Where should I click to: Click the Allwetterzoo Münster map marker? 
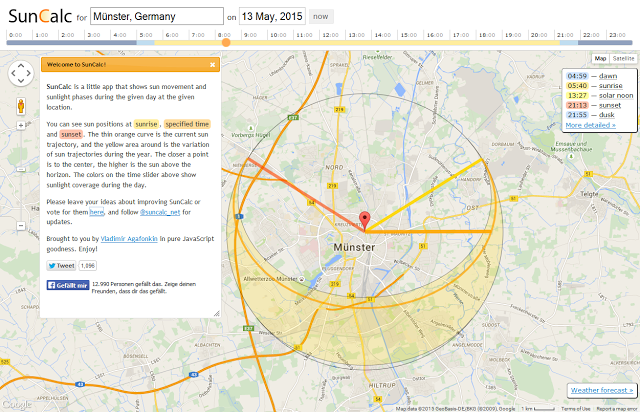pos(302,279)
